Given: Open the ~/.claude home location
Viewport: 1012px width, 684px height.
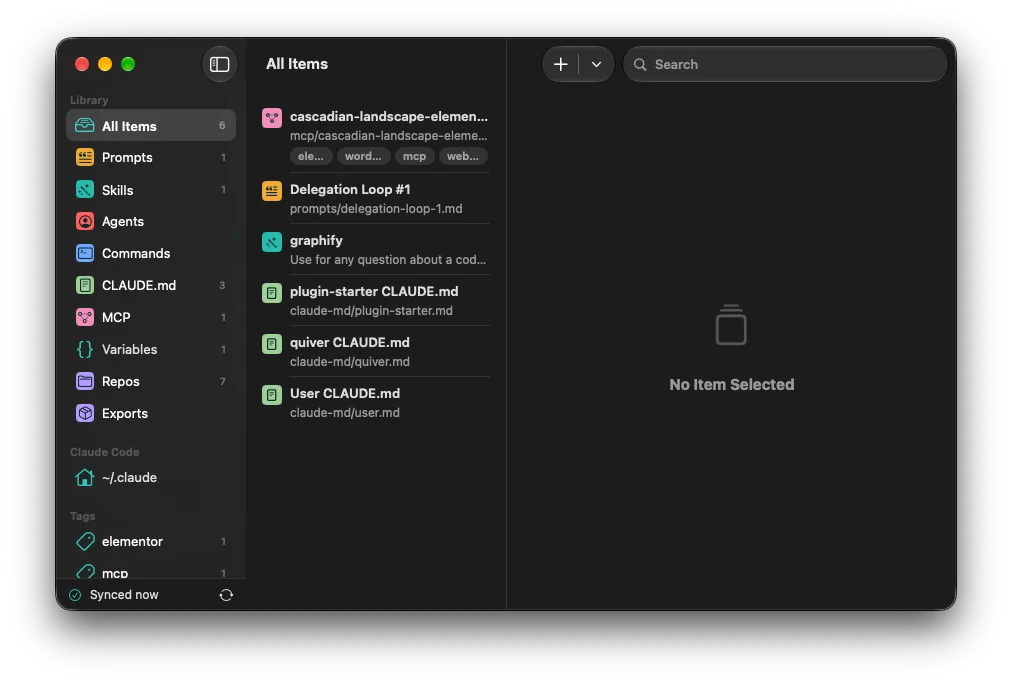Looking at the screenshot, I should pyautogui.click(x=151, y=478).
